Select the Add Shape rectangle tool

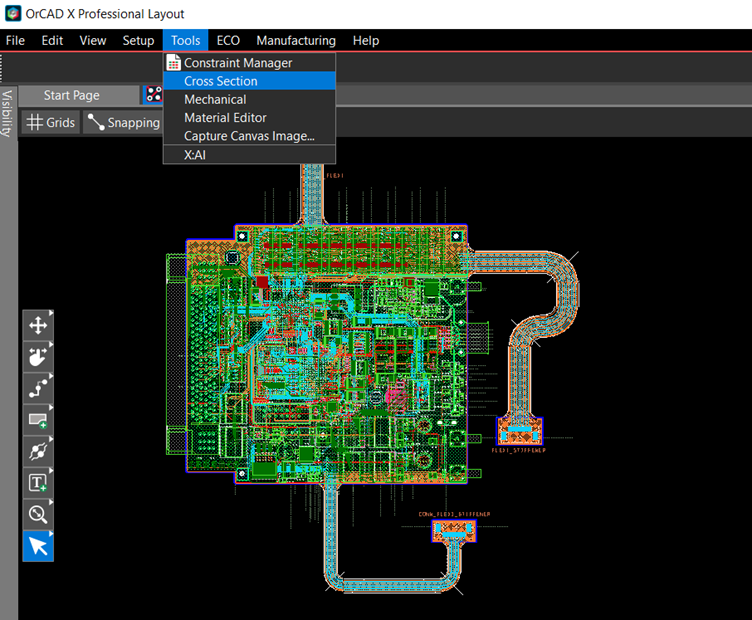(x=38, y=420)
